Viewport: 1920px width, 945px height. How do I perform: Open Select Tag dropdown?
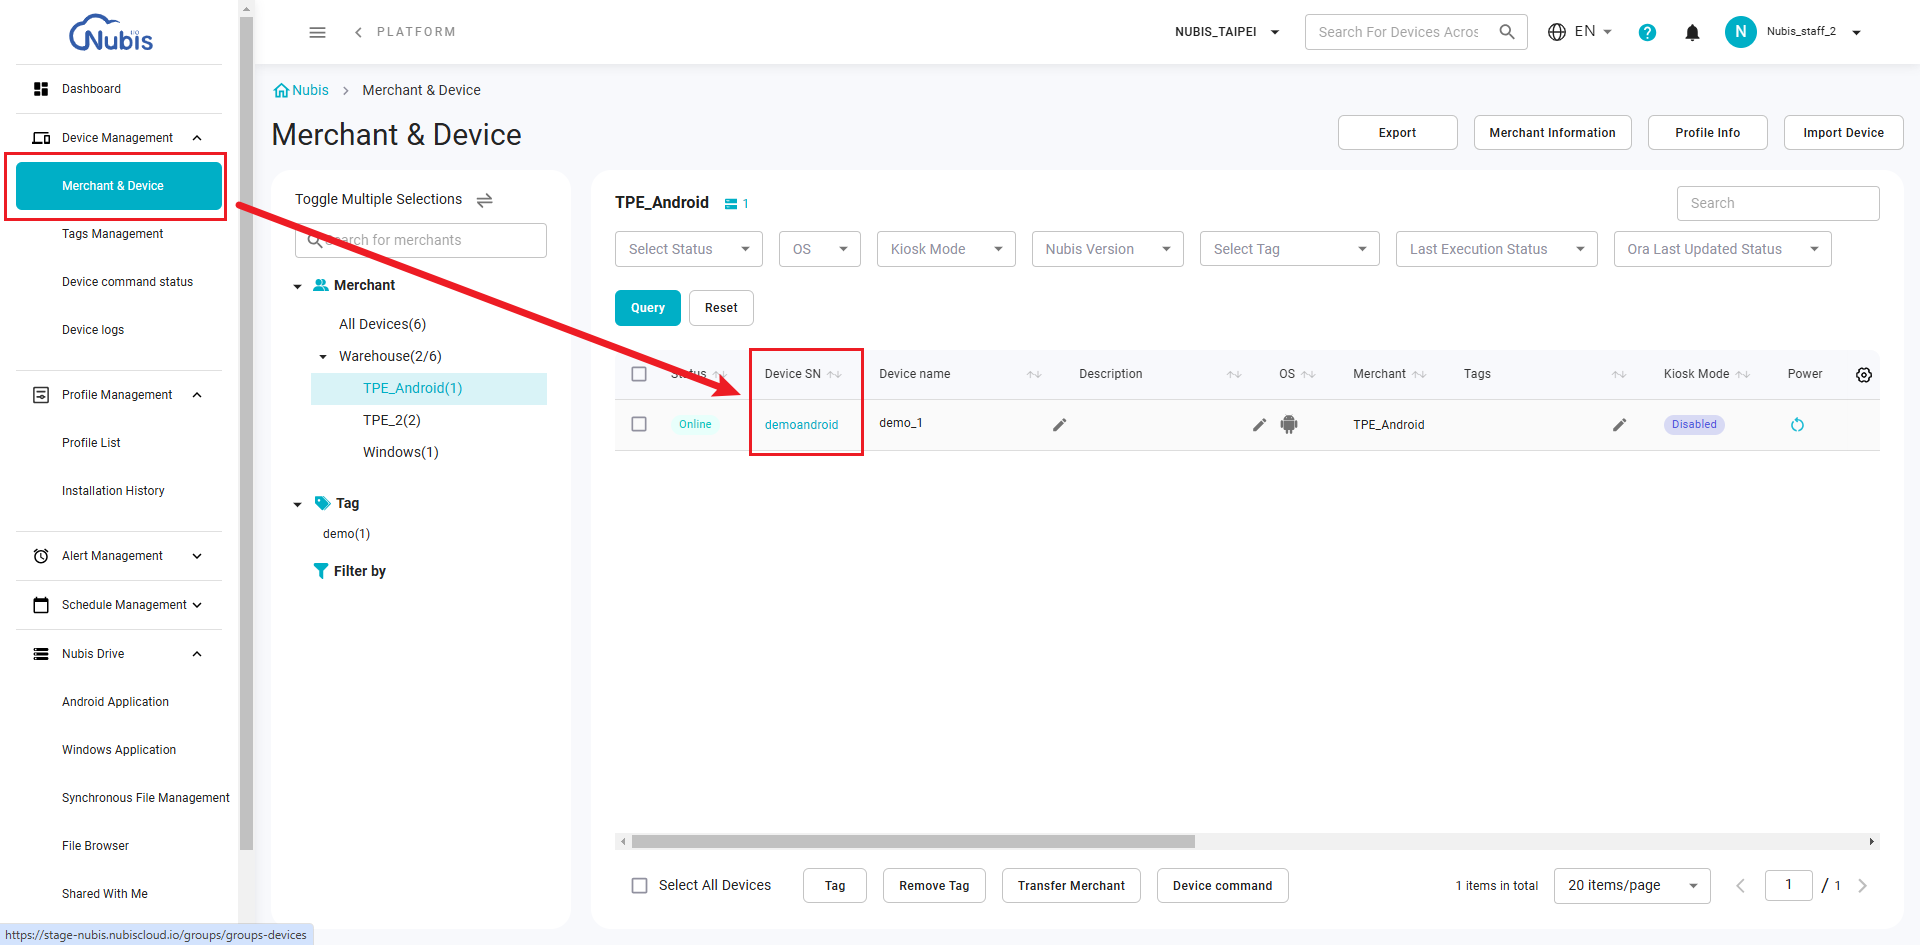point(1289,249)
